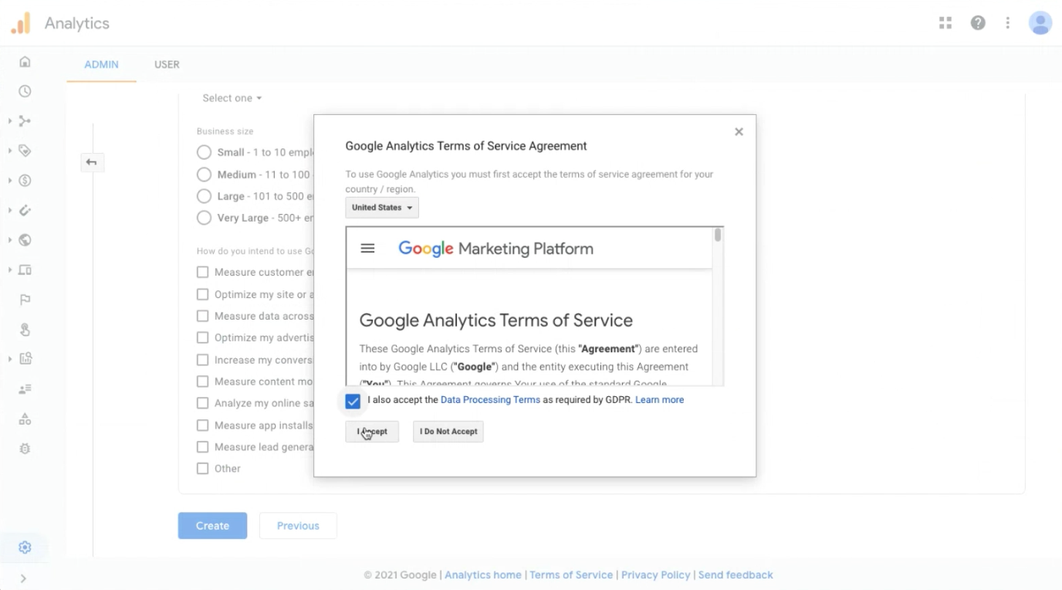Open the Learn more link
Screen dimensions: 1062x590
point(660,400)
